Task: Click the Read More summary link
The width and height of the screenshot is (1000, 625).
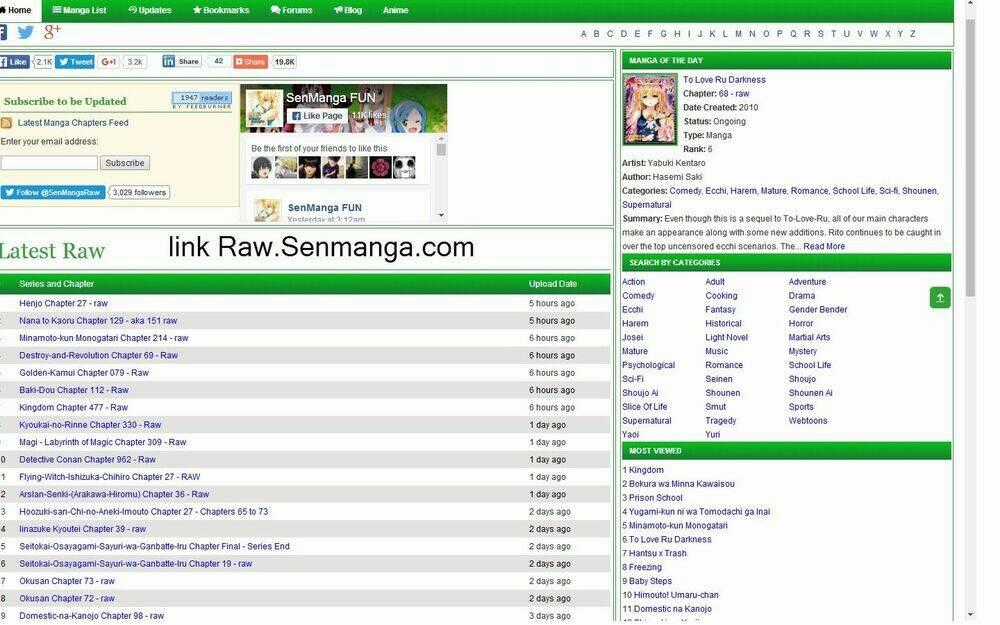Action: [x=824, y=246]
